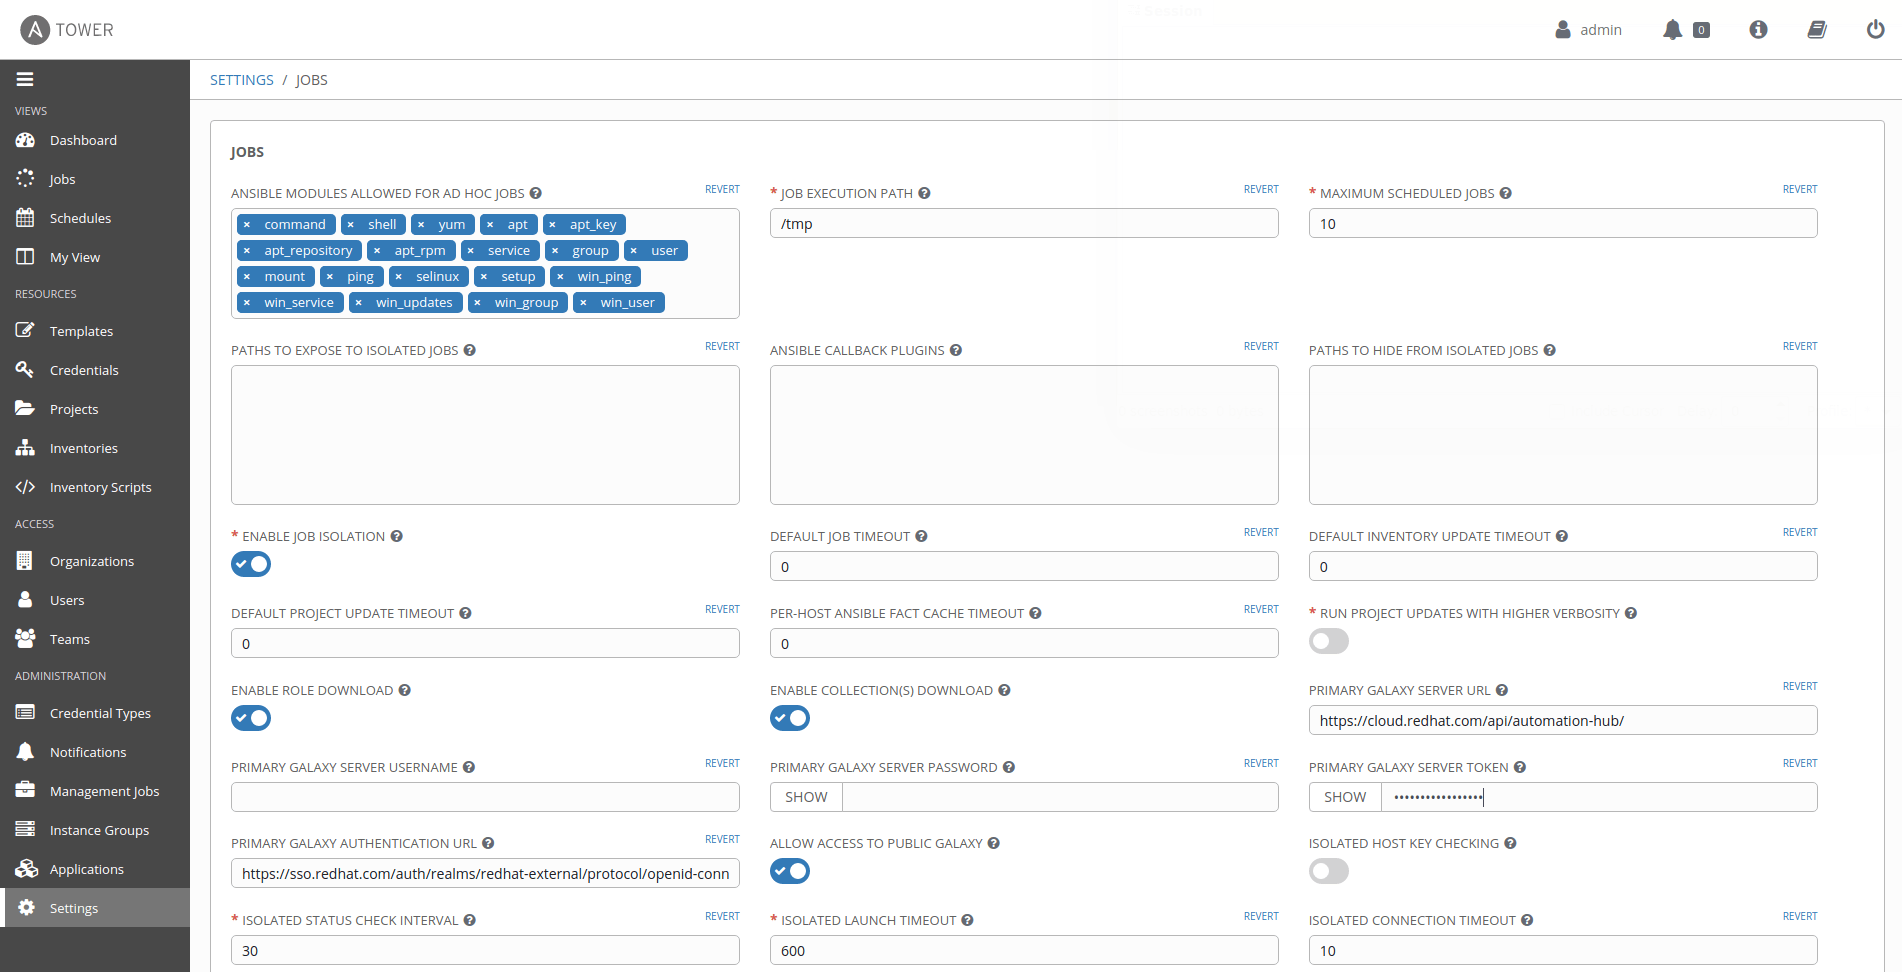Click SHOW to reveal the Galaxy server password
1902x972 pixels.
(805, 796)
